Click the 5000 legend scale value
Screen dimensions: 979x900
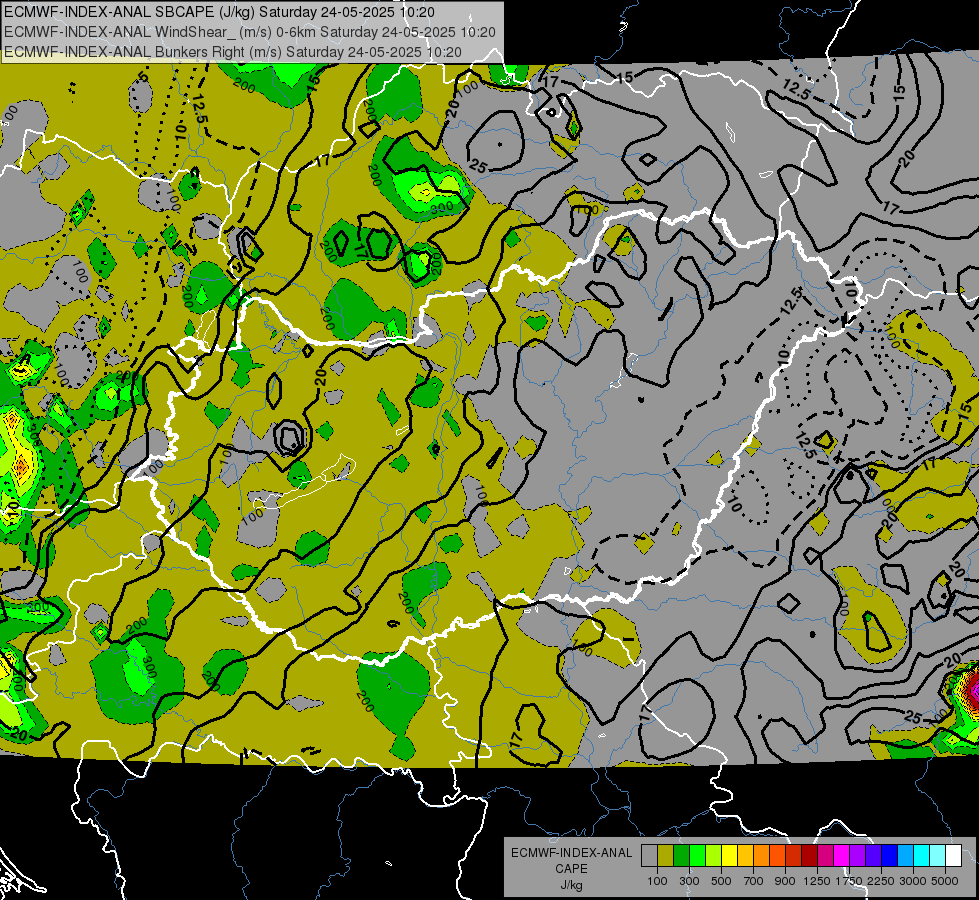(x=945, y=881)
